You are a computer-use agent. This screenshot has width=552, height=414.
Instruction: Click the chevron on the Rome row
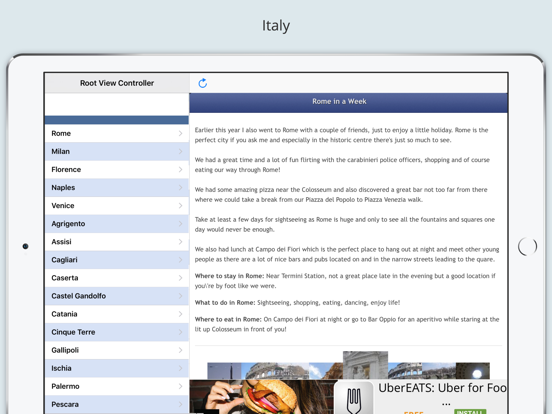click(181, 133)
